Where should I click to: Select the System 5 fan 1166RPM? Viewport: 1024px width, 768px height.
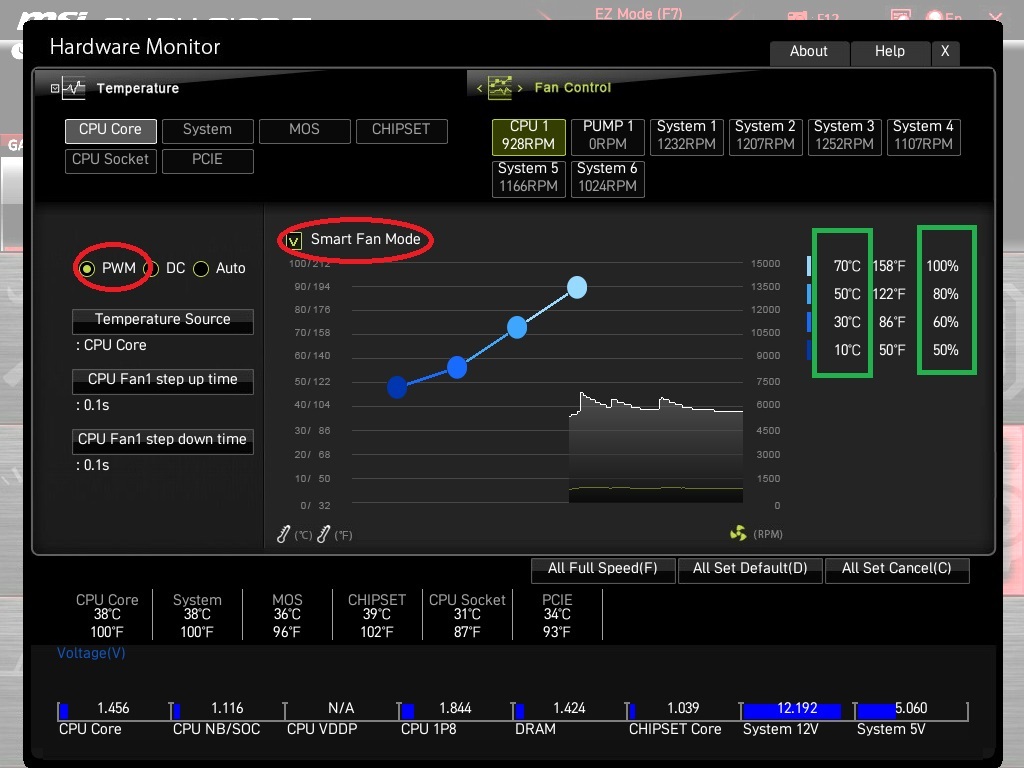point(528,178)
